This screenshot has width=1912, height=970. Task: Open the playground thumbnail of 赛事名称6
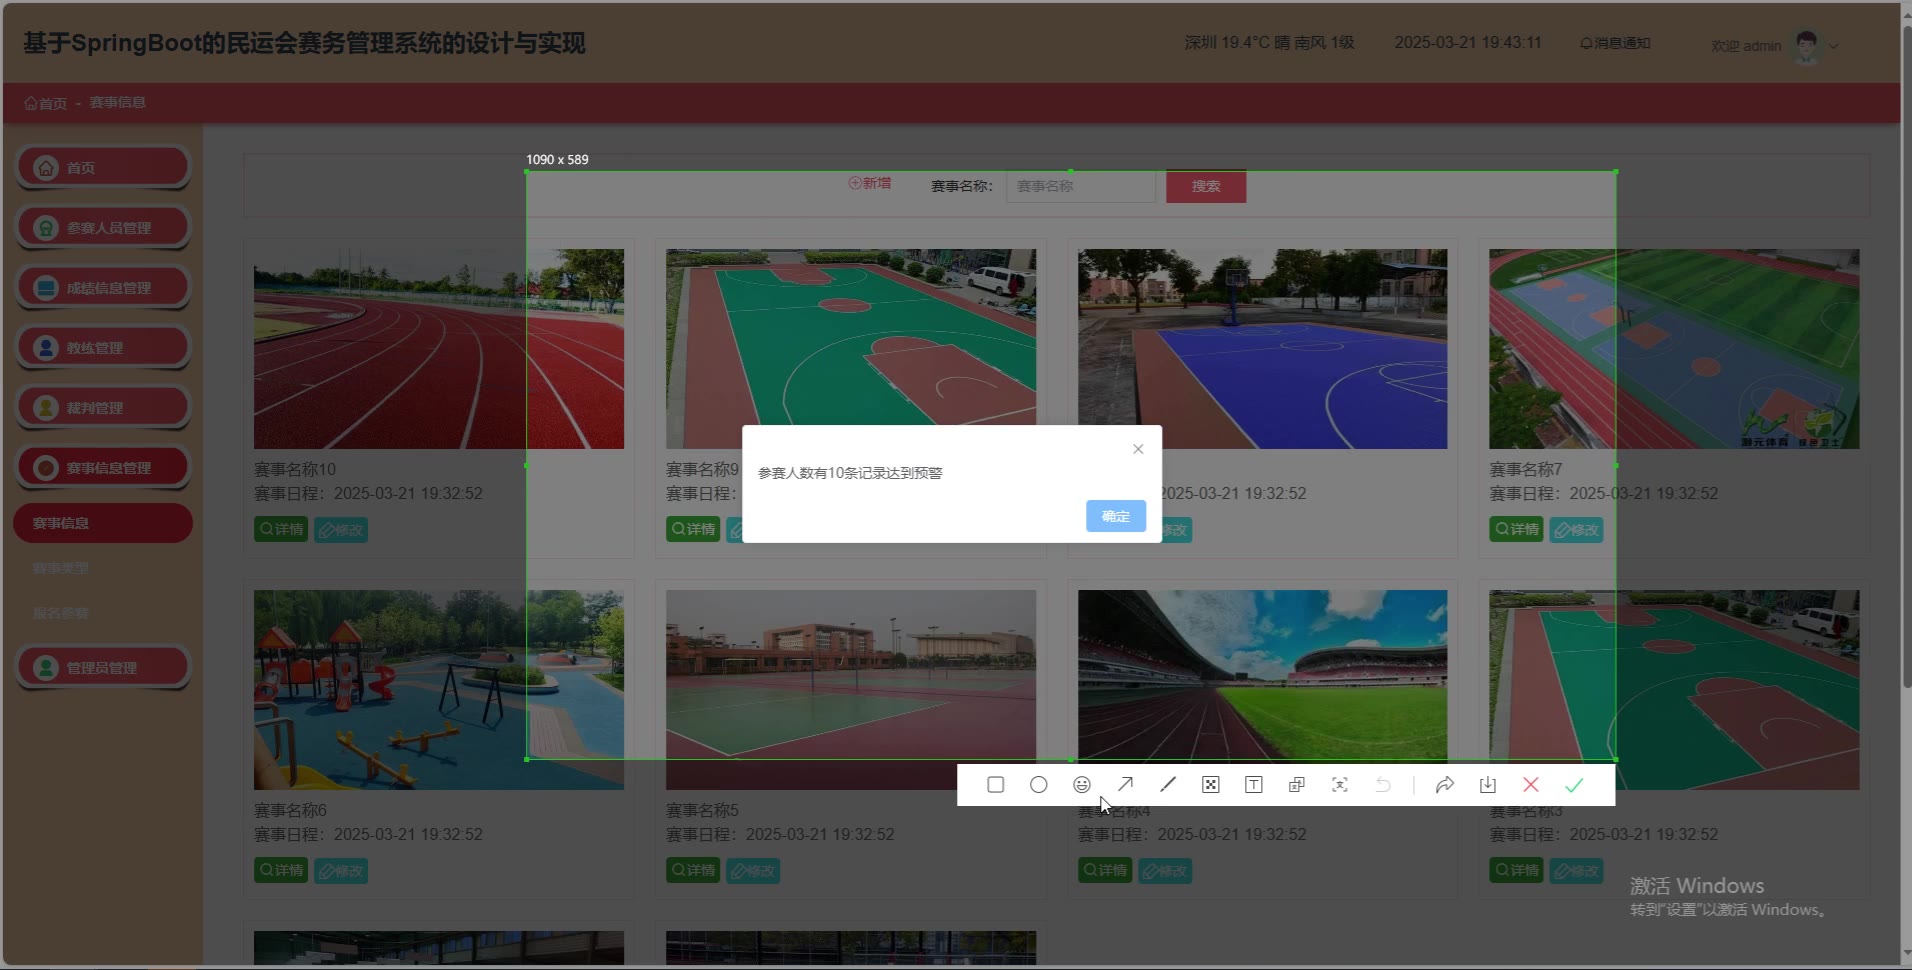(439, 690)
